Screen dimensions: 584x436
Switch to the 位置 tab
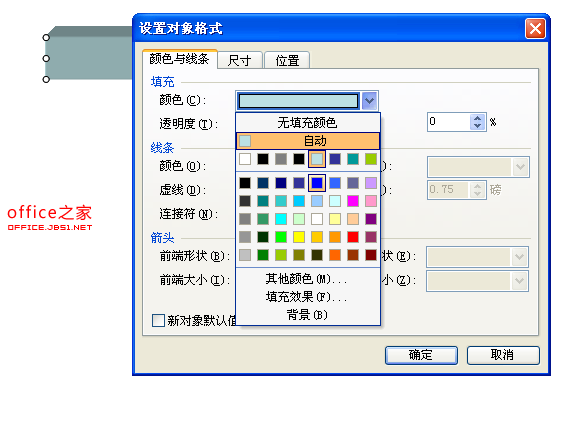pos(287,60)
